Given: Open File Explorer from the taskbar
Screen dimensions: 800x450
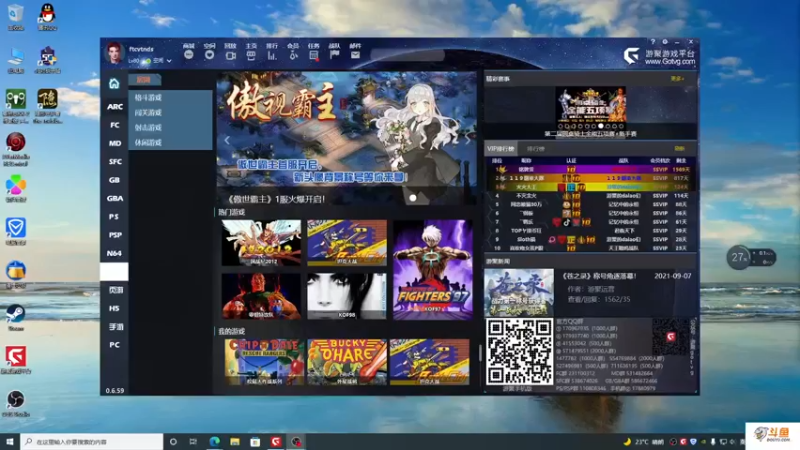Looking at the screenshot, I should pos(235,442).
